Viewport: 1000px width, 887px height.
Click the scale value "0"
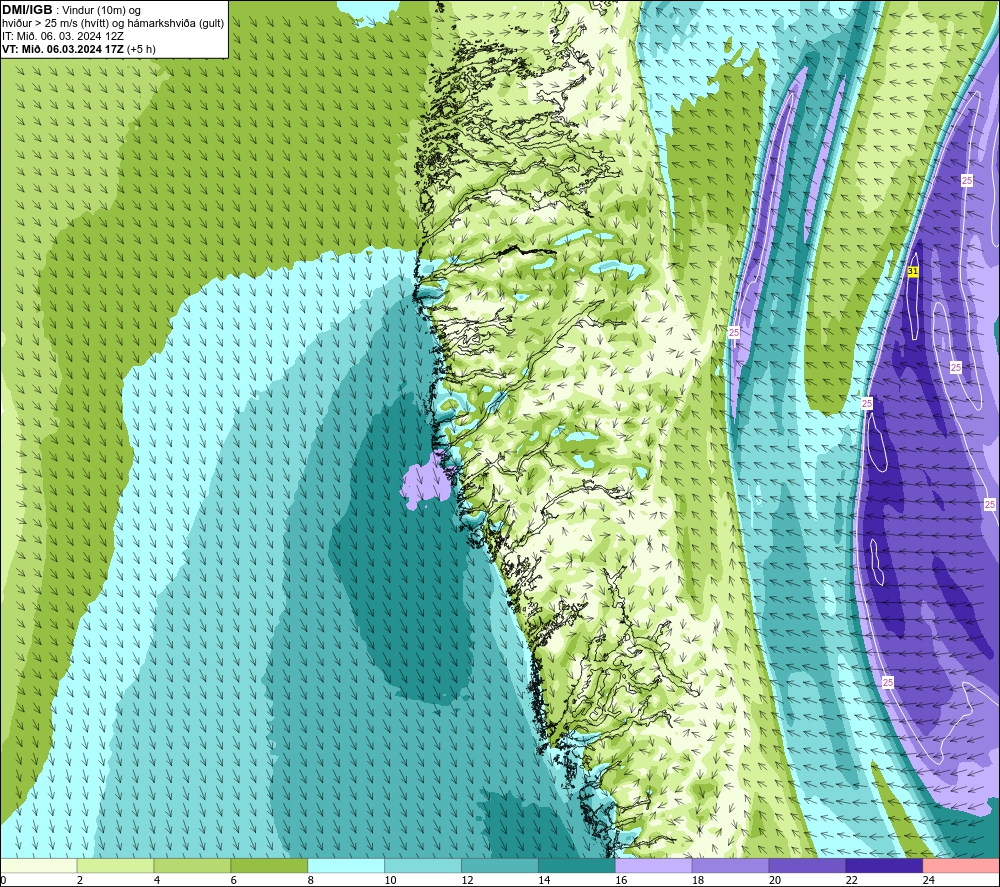pos(3,880)
